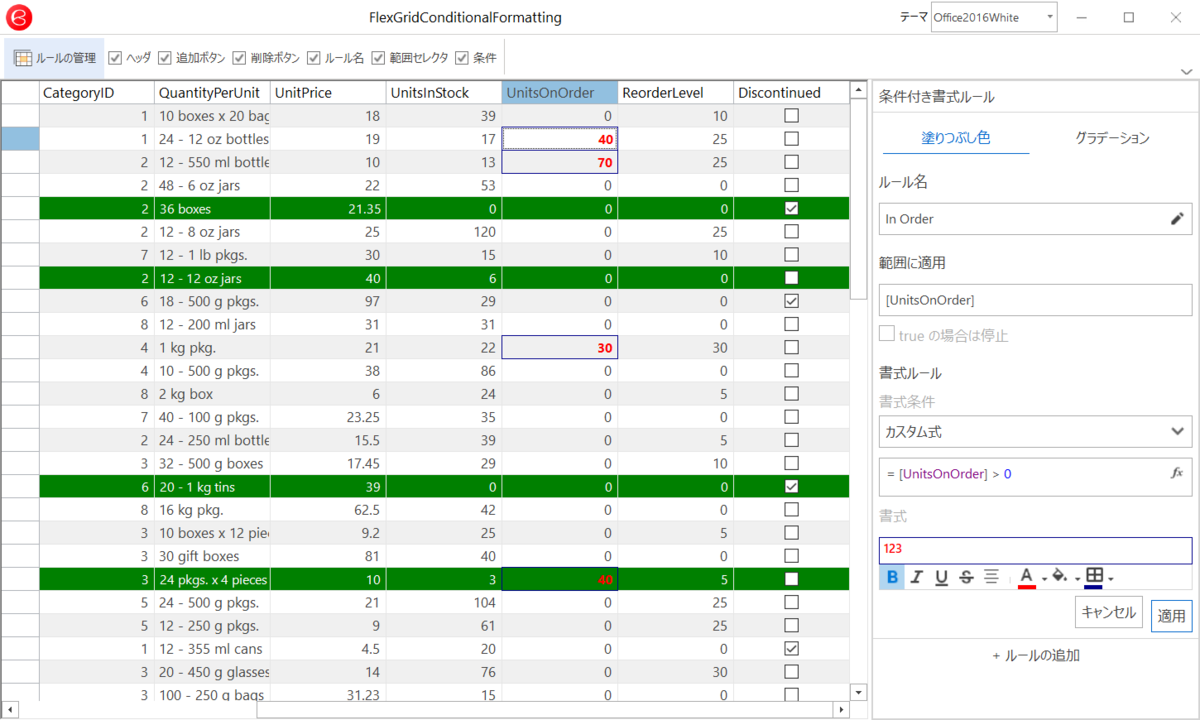Image resolution: width=1200 pixels, height=720 pixels.
Task: Click the red font color icon
Action: [1026, 577]
